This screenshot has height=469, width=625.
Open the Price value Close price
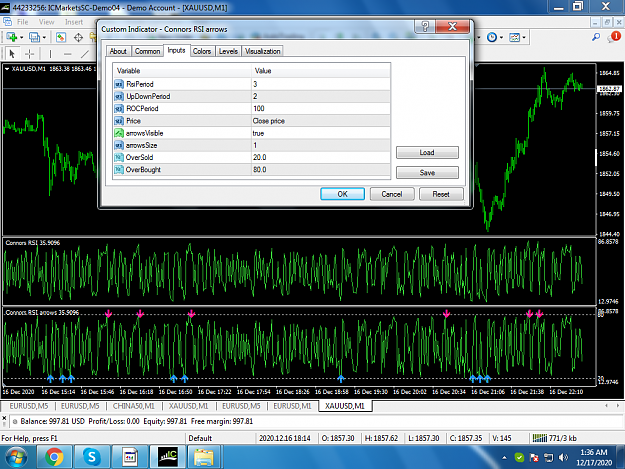click(320, 121)
